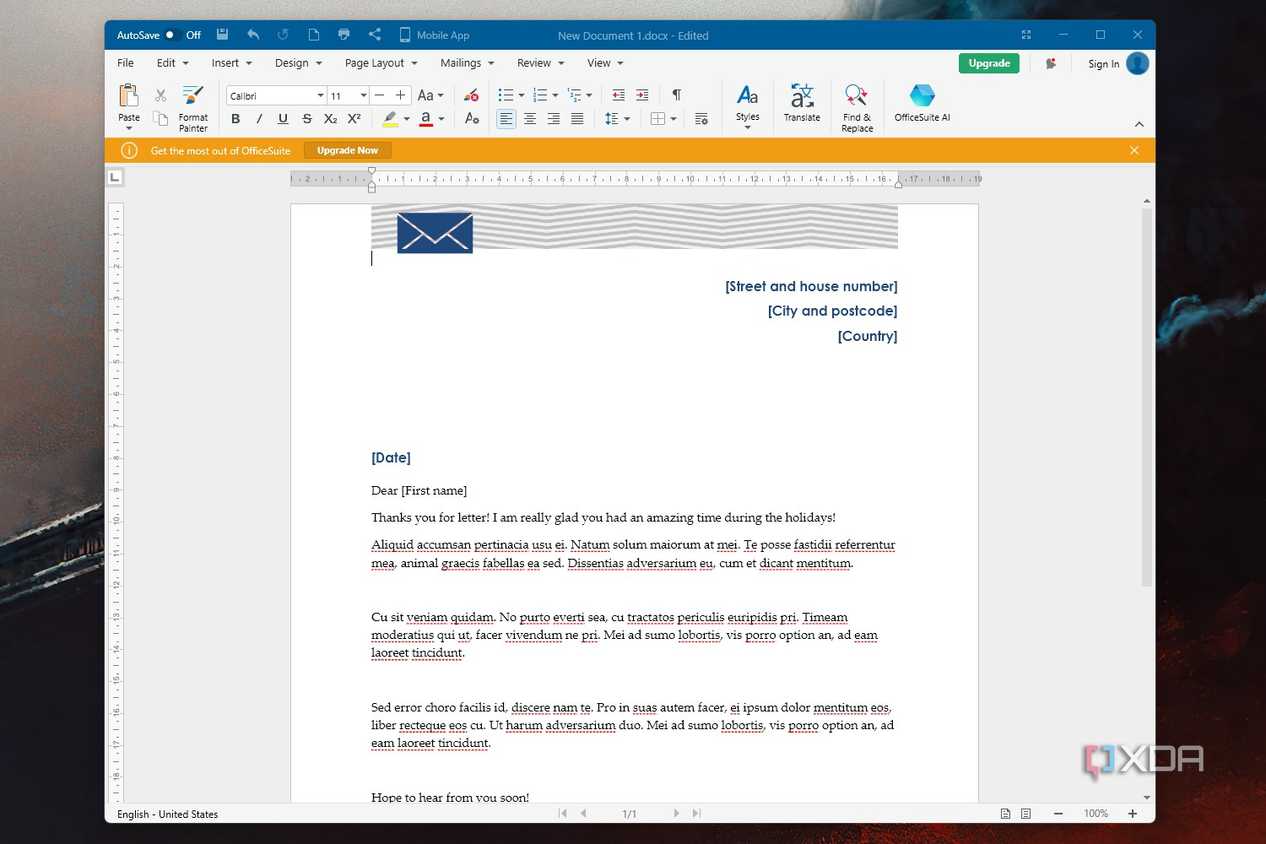Screen dimensions: 1266x844
Task: Collapse the ribbon with chevron
Action: coord(1138,124)
